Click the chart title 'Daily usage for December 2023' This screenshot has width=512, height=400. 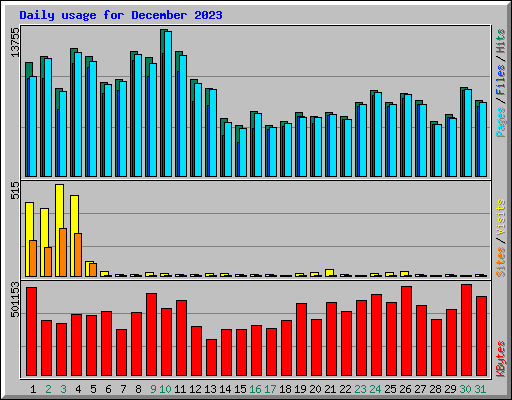[121, 15]
